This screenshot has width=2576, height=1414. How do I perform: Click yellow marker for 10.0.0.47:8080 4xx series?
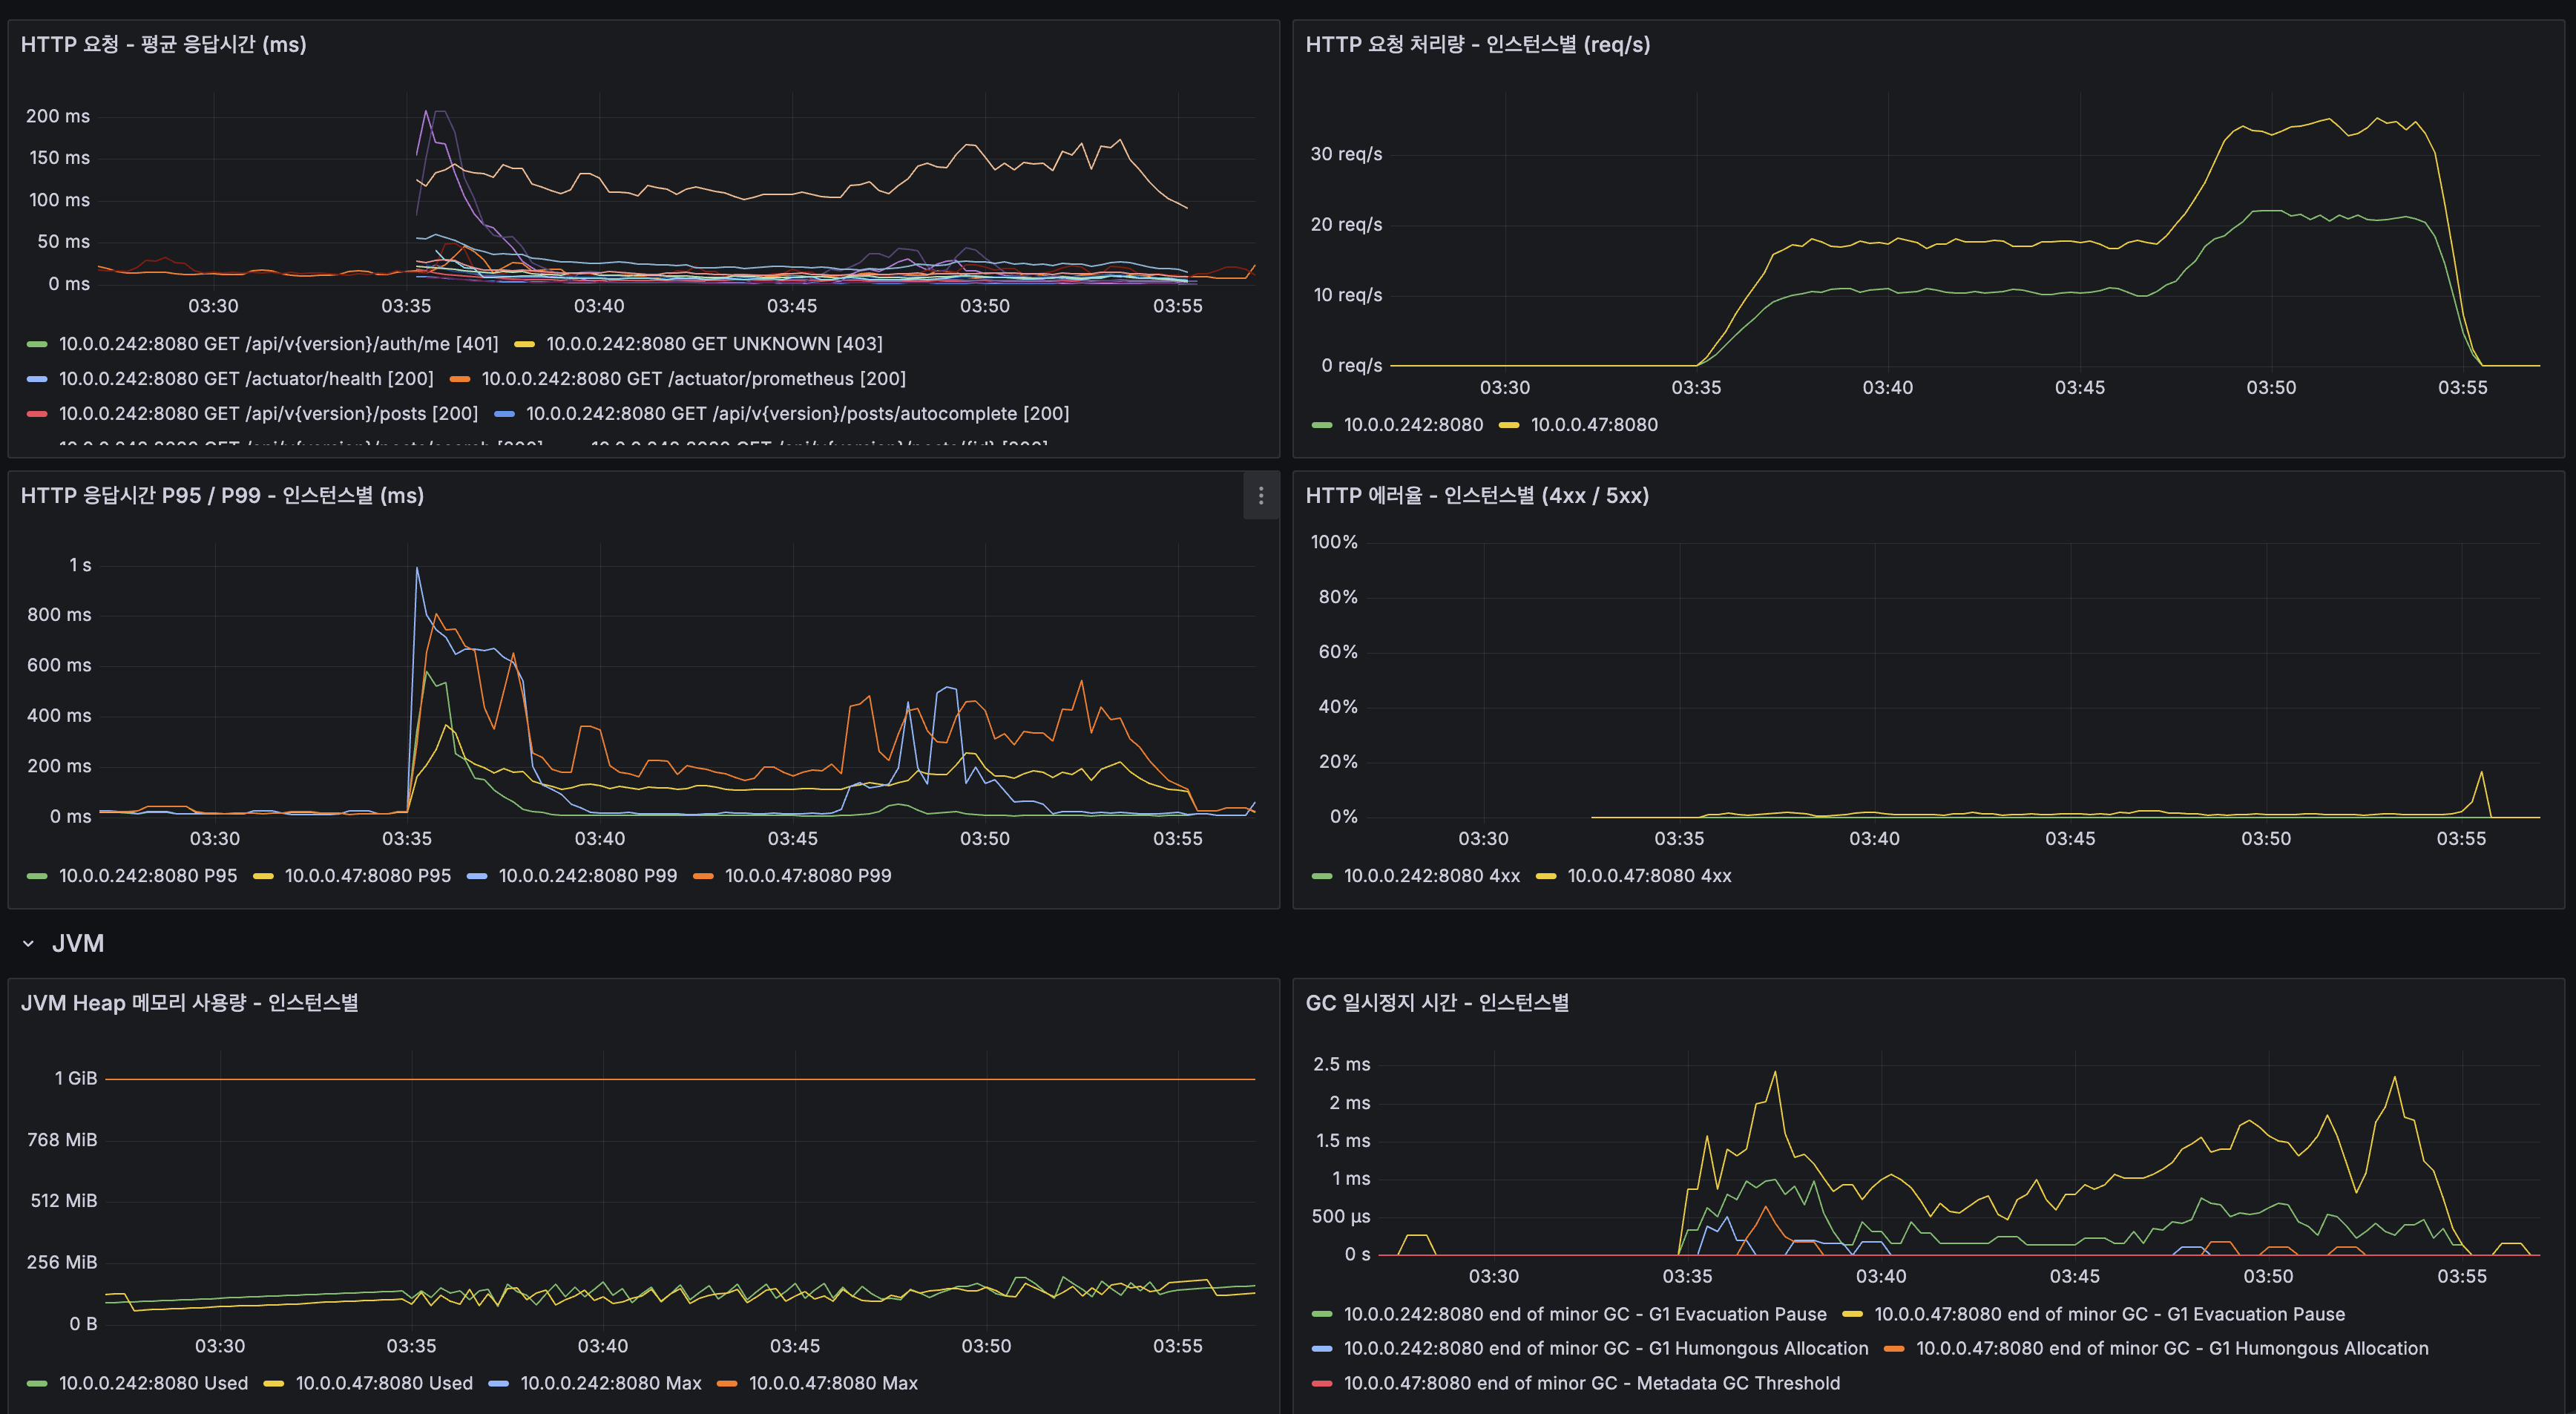click(x=1546, y=876)
